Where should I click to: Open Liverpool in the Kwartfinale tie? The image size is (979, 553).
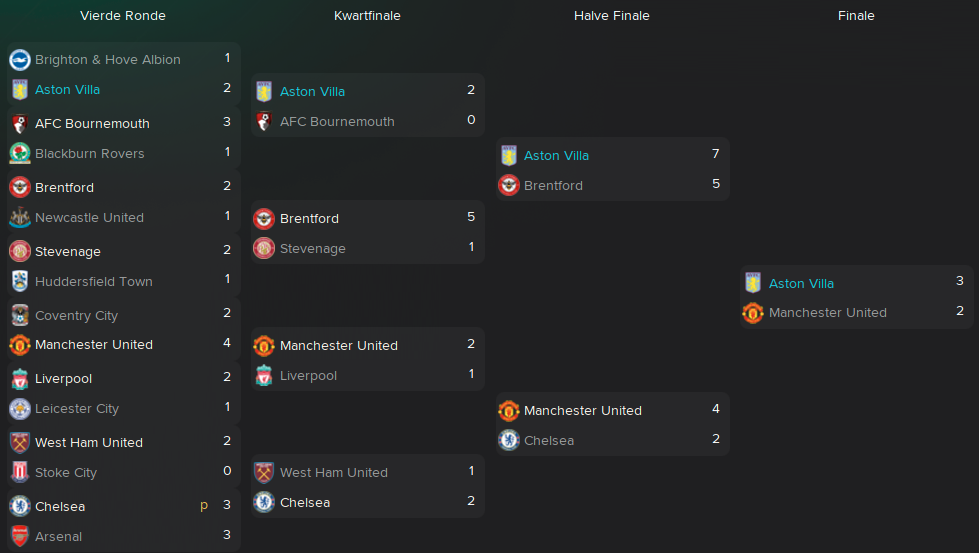click(308, 376)
